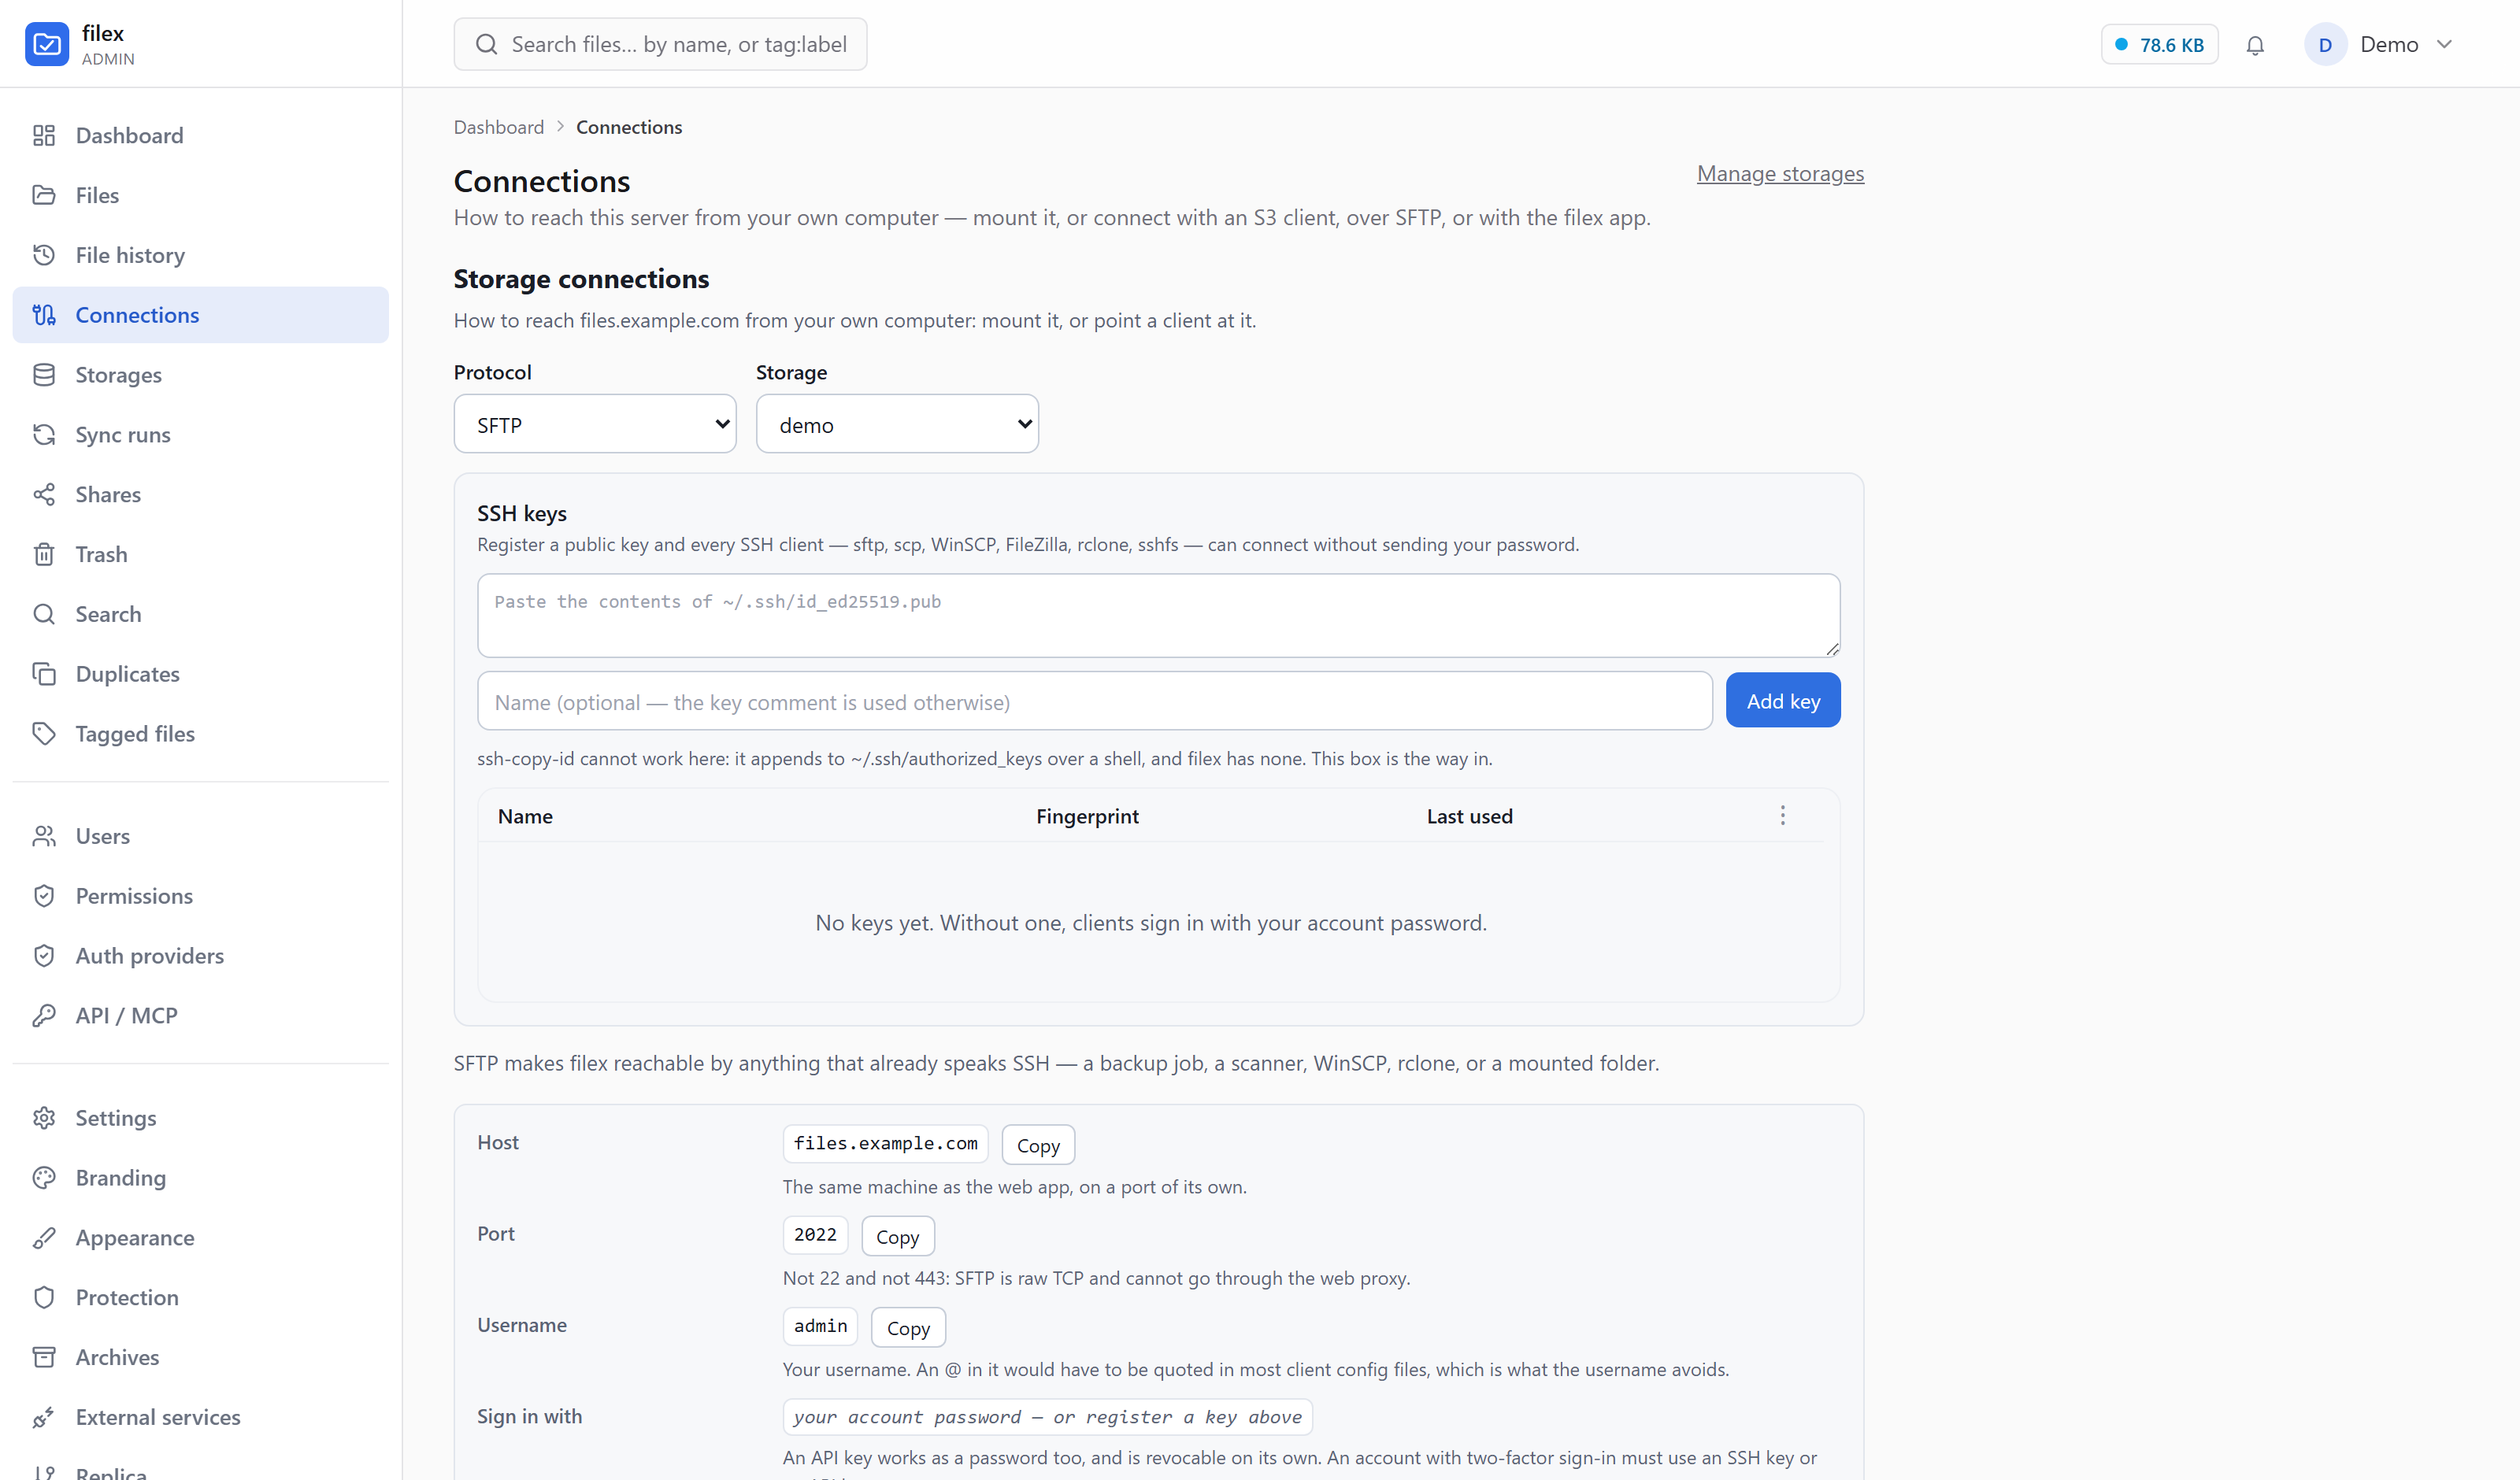
Task: Click the External services plug icon
Action: 44,1417
